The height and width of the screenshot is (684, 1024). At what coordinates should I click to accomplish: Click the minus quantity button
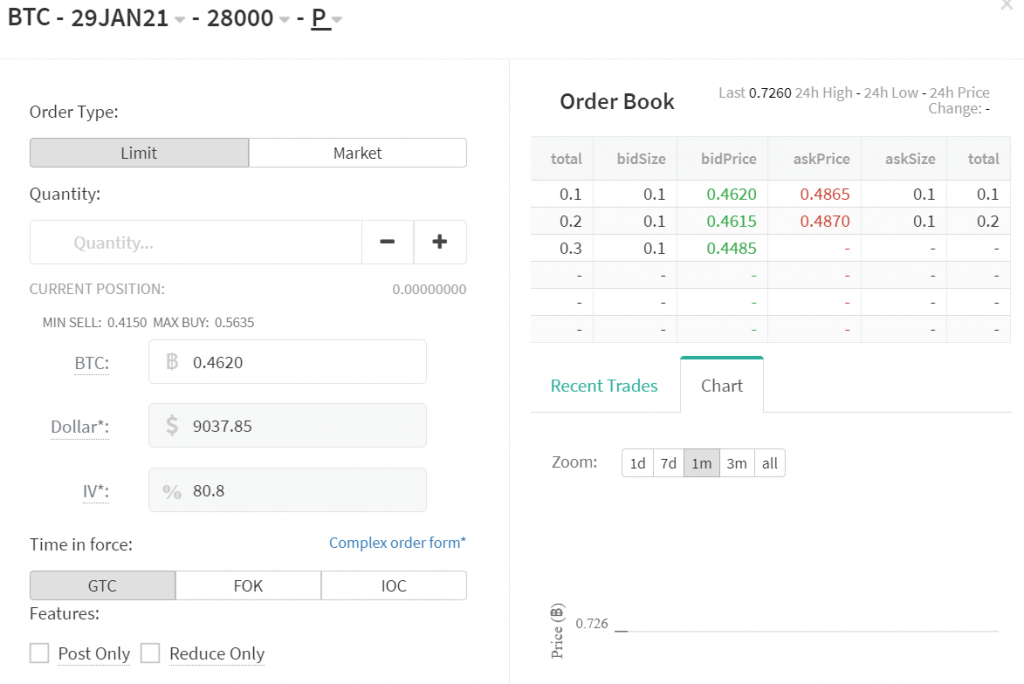tap(387, 242)
